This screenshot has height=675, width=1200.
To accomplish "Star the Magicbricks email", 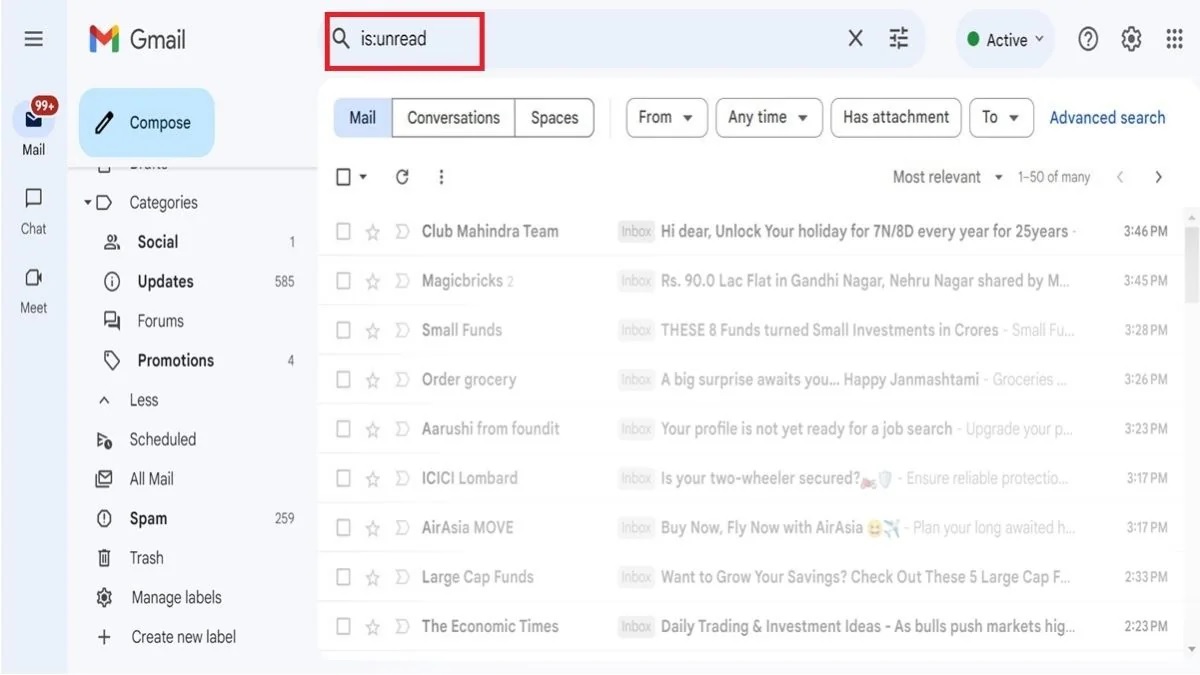I will click(372, 281).
